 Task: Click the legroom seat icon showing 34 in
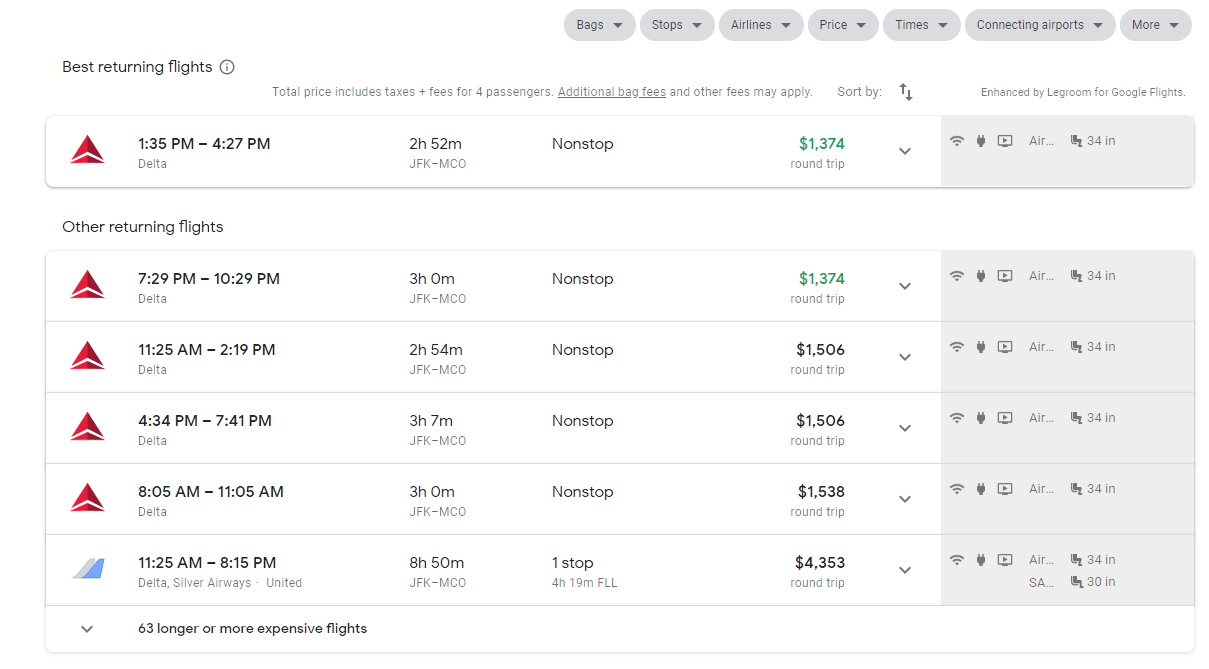1077,140
